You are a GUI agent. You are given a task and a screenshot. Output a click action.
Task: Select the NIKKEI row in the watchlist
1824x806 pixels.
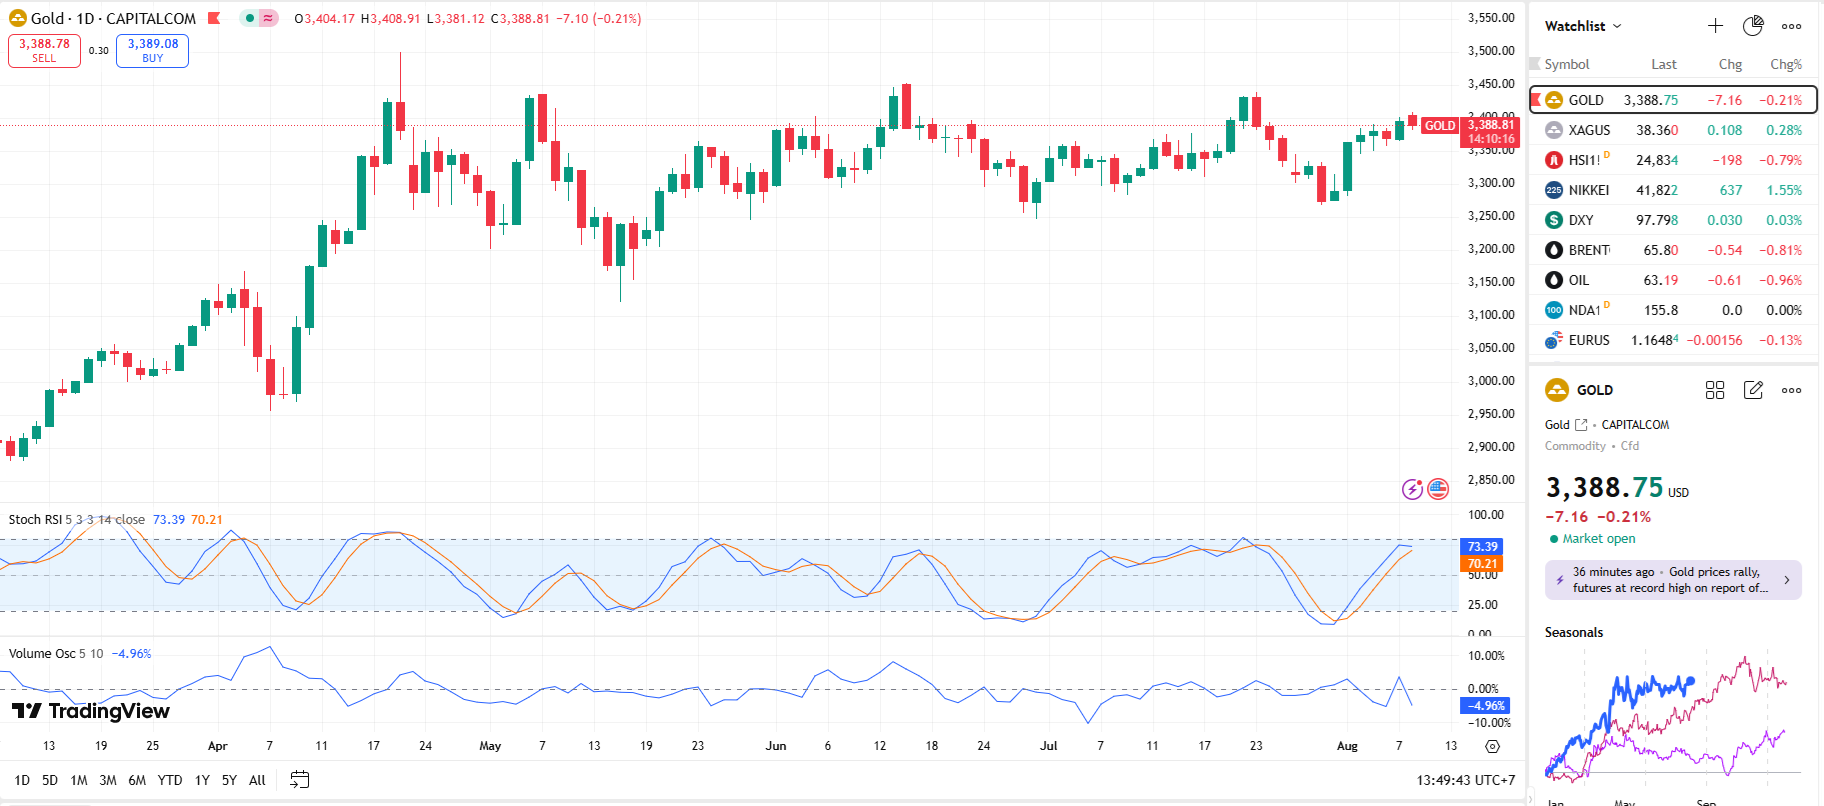[1673, 190]
